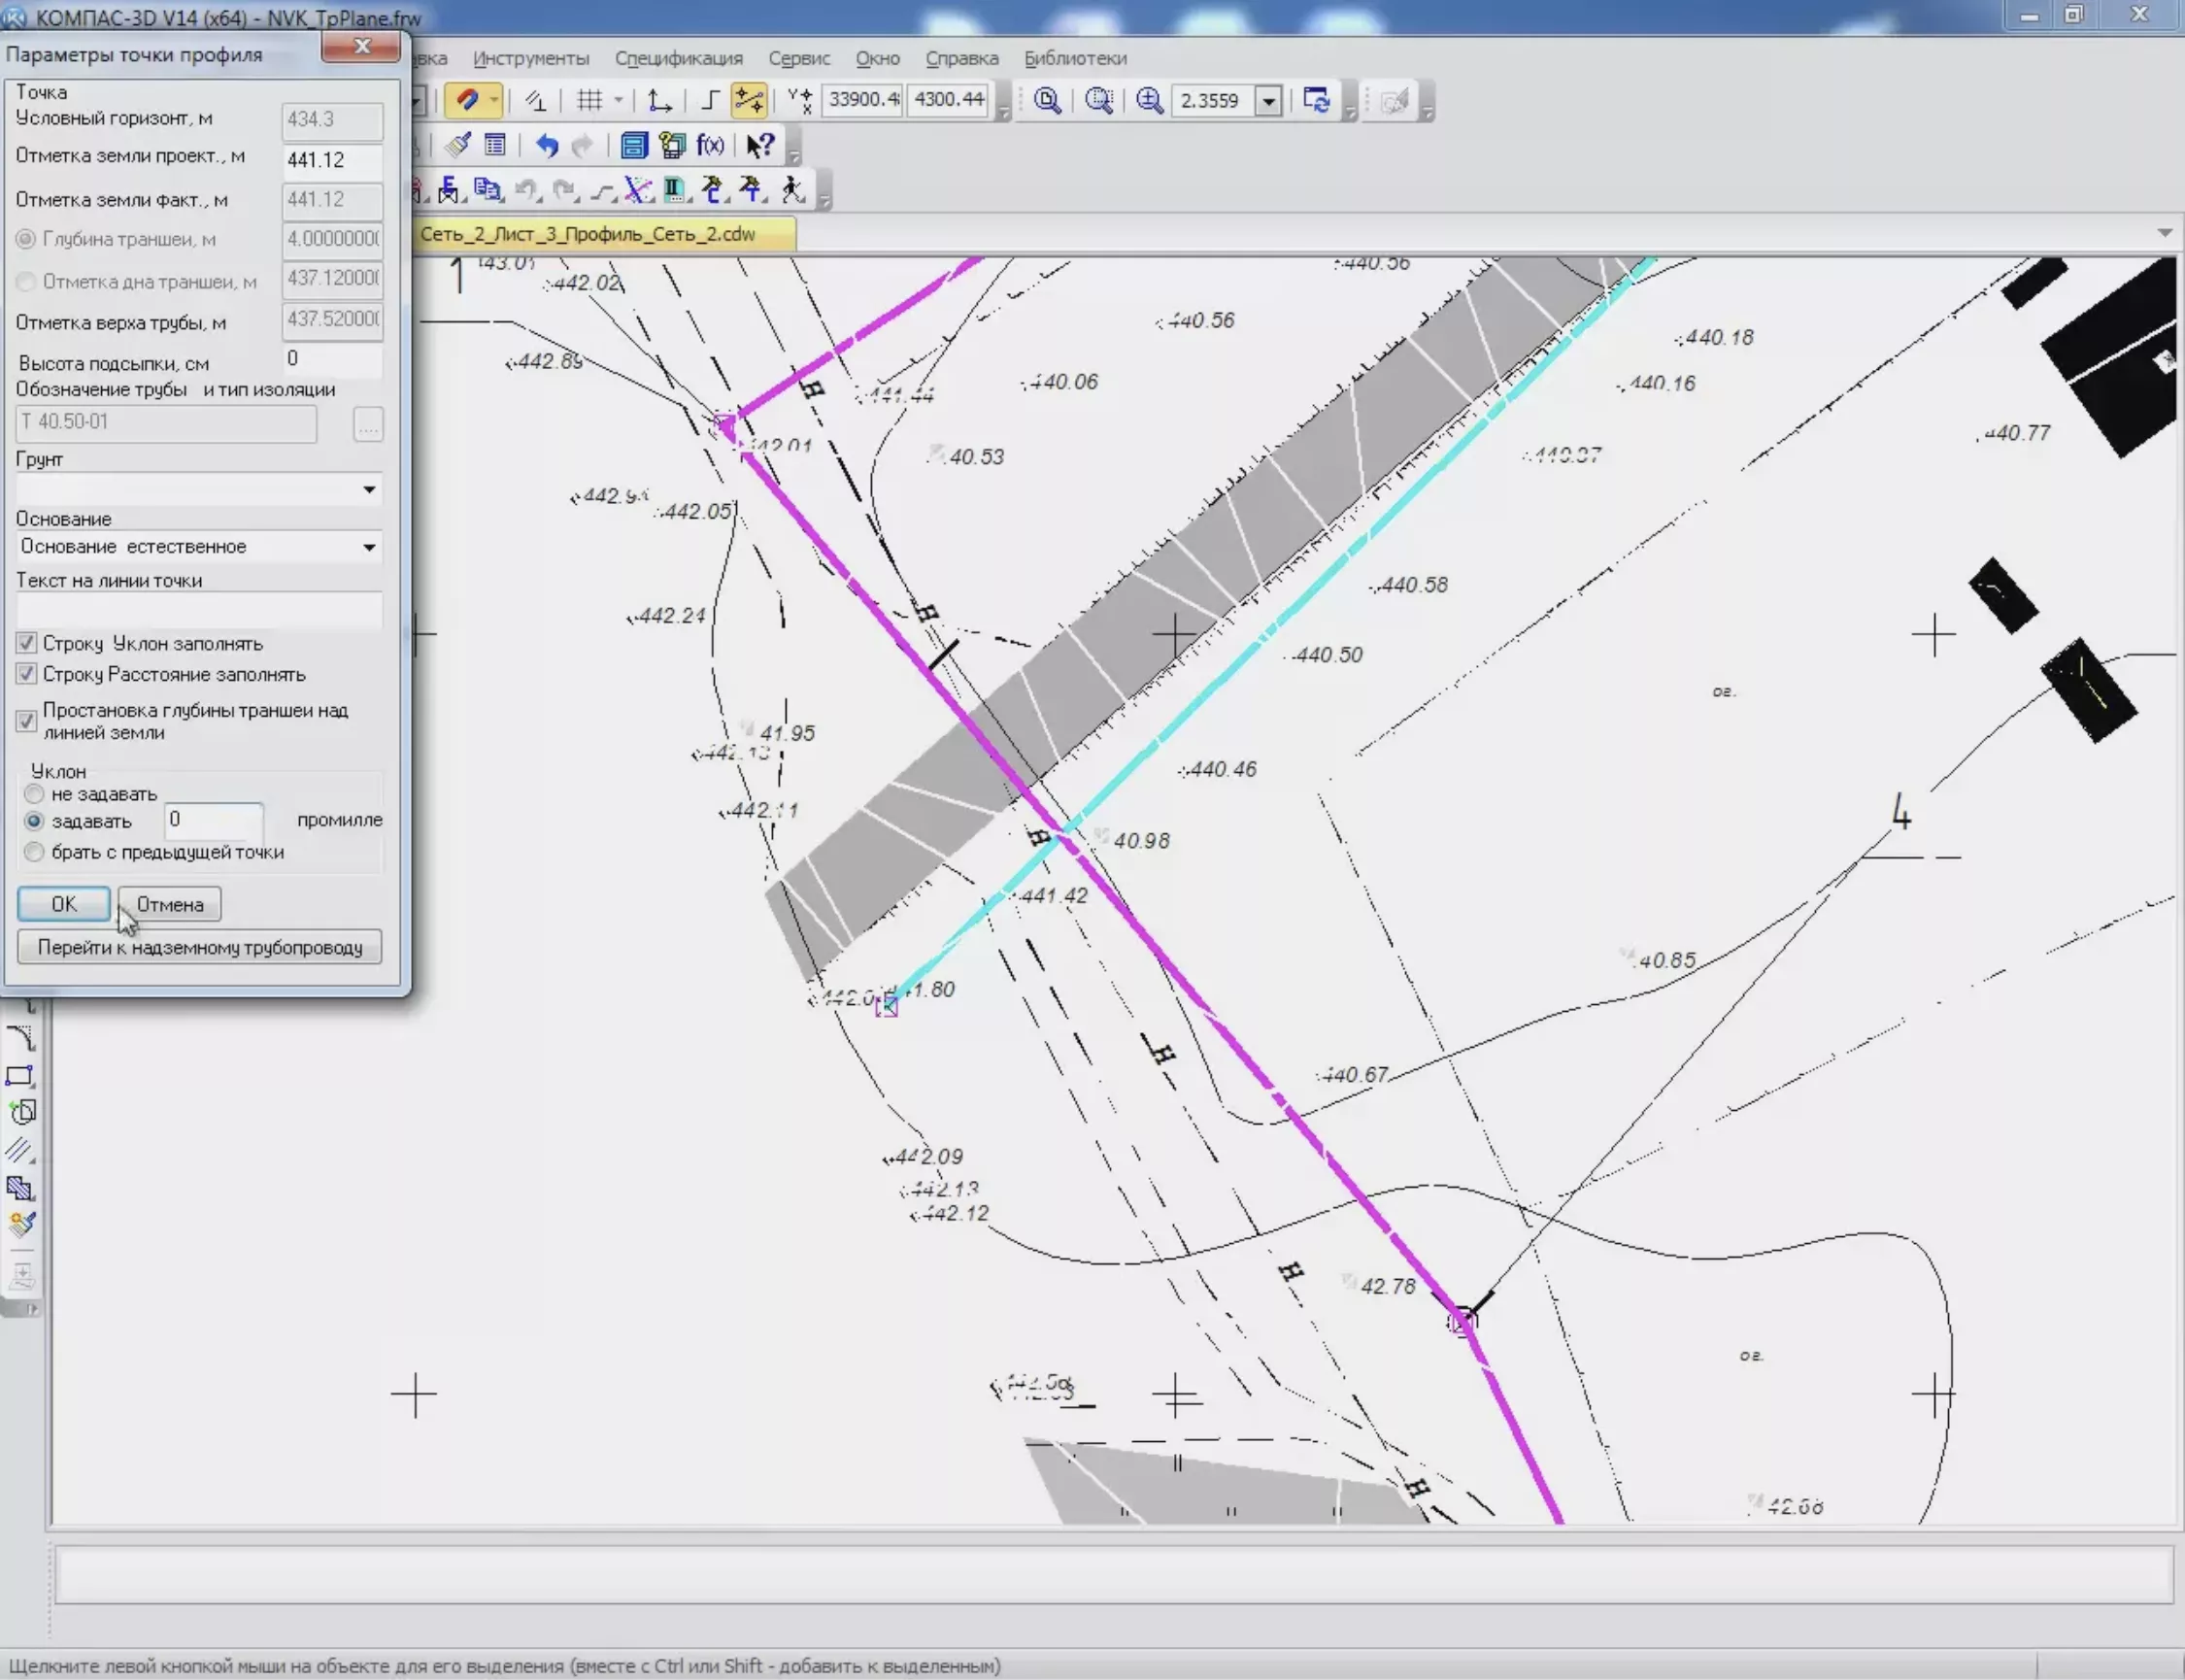The image size is (2185, 1680).
Task: Click 'Перейти к надземному трубопроводу' button
Action: (x=199, y=947)
